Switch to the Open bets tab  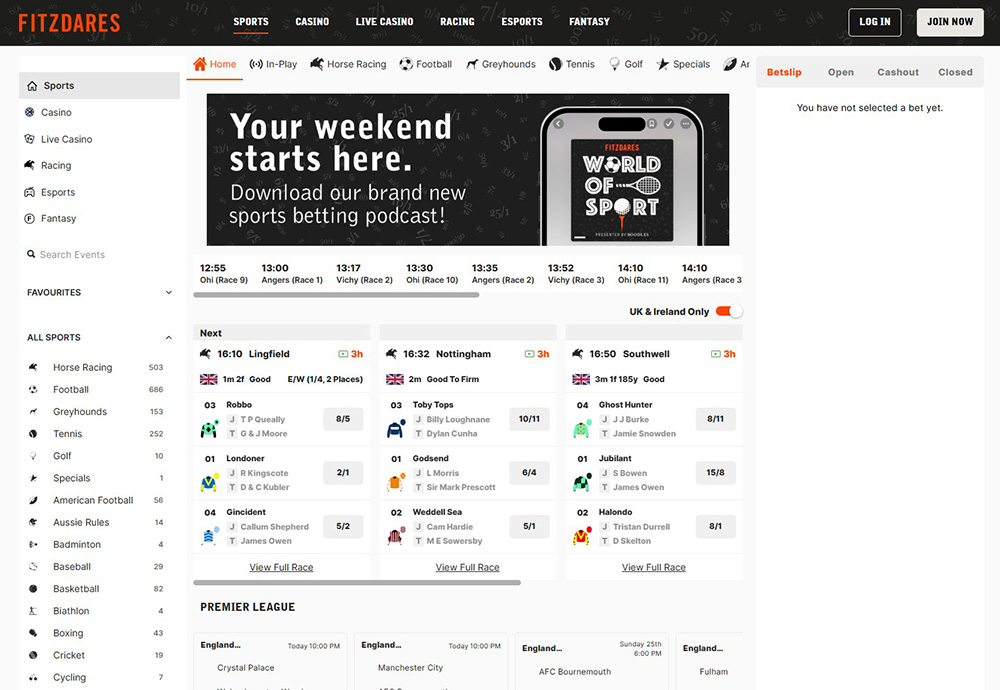(841, 72)
